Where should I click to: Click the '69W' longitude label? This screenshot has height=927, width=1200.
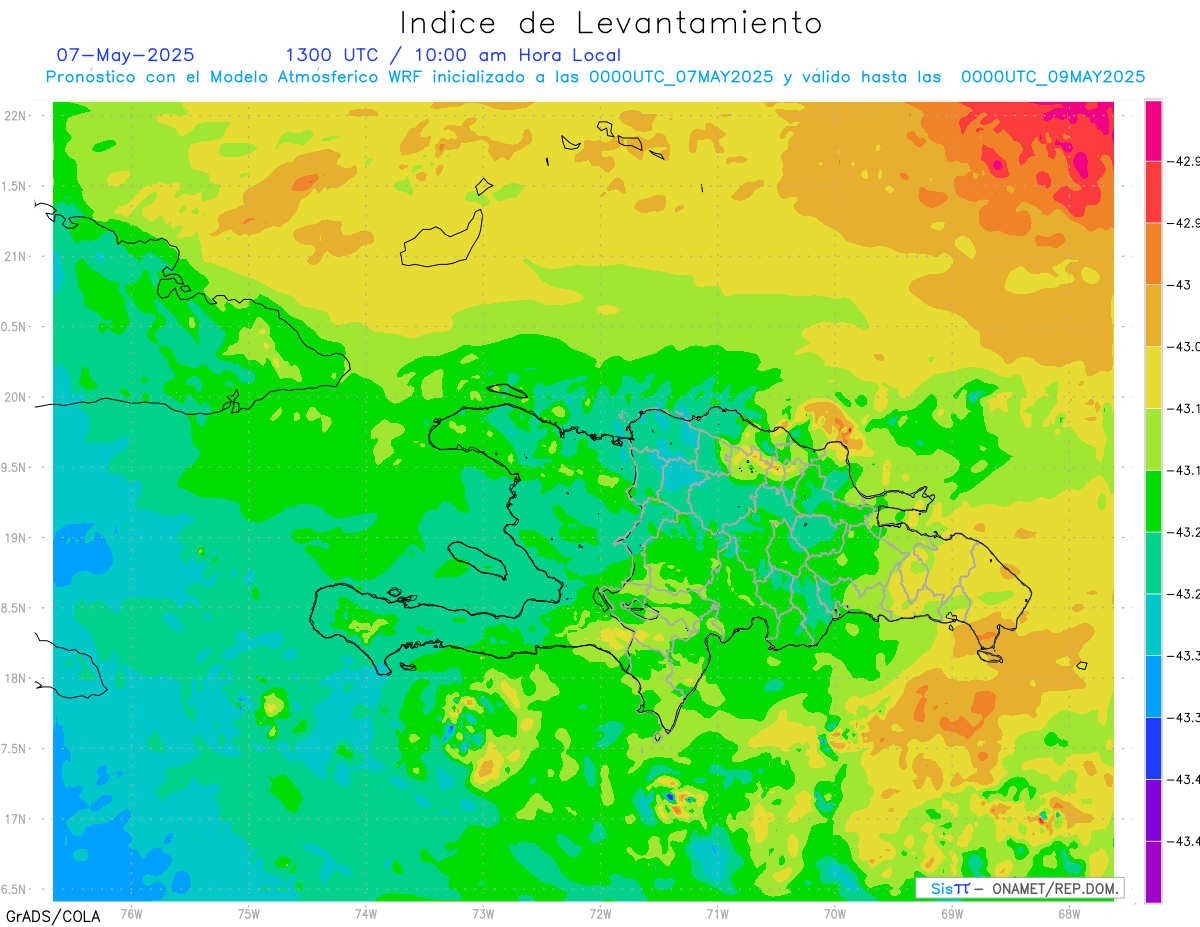click(x=952, y=913)
